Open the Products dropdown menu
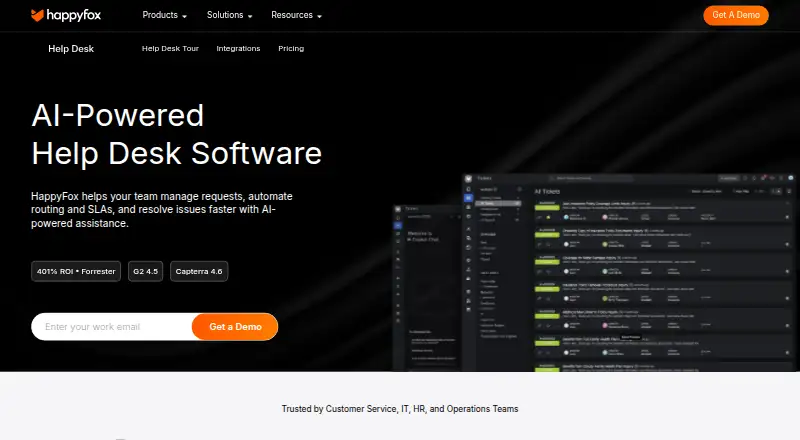The image size is (800, 440). [164, 15]
